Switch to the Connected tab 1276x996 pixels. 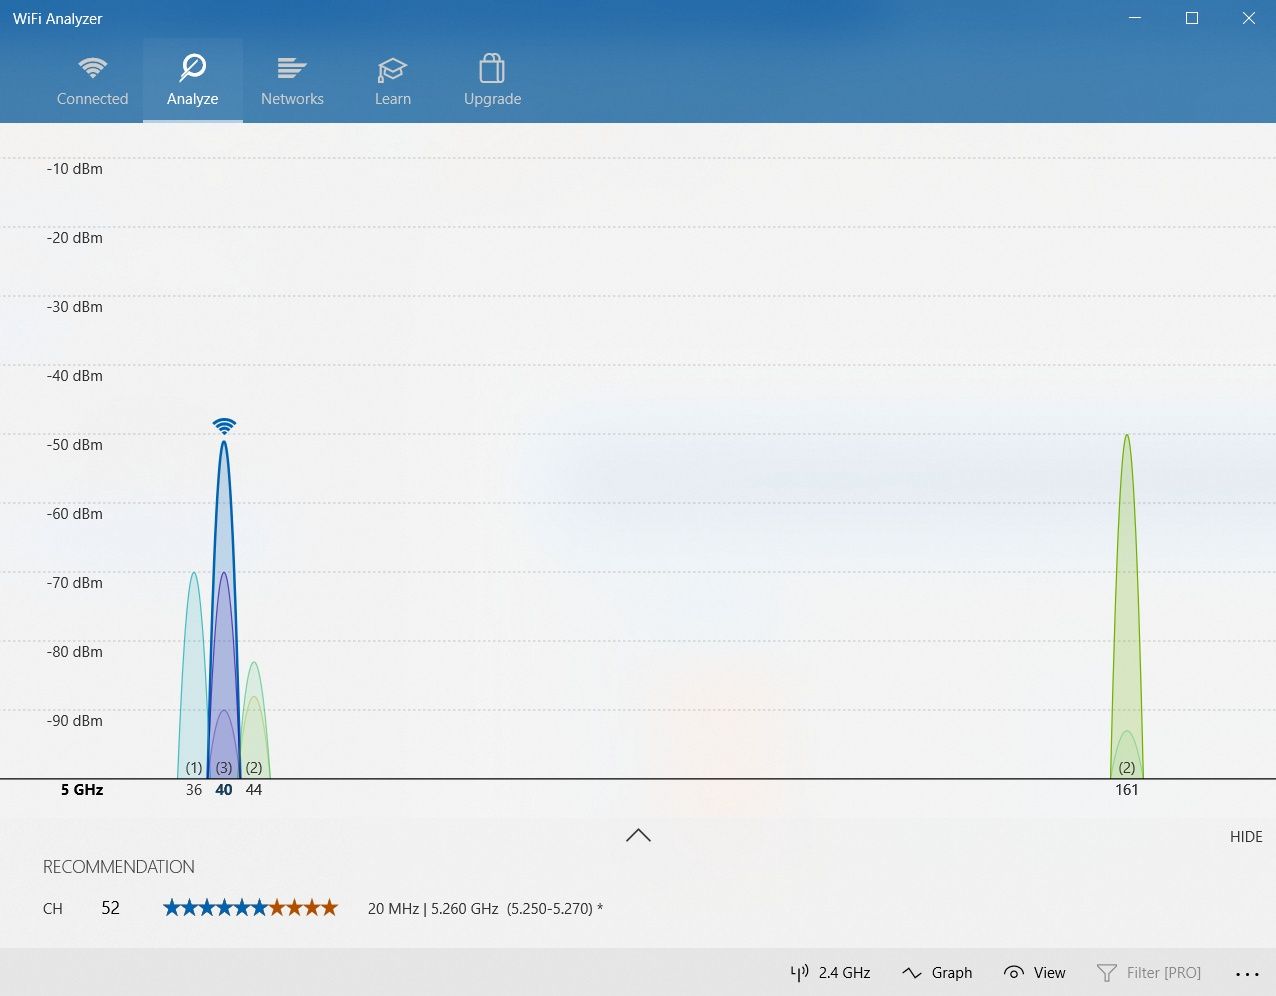[92, 80]
